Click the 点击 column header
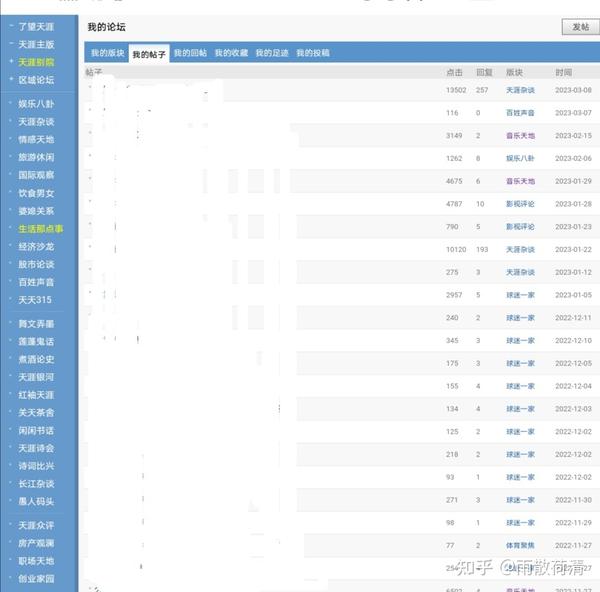600x592 pixels. [x=454, y=72]
